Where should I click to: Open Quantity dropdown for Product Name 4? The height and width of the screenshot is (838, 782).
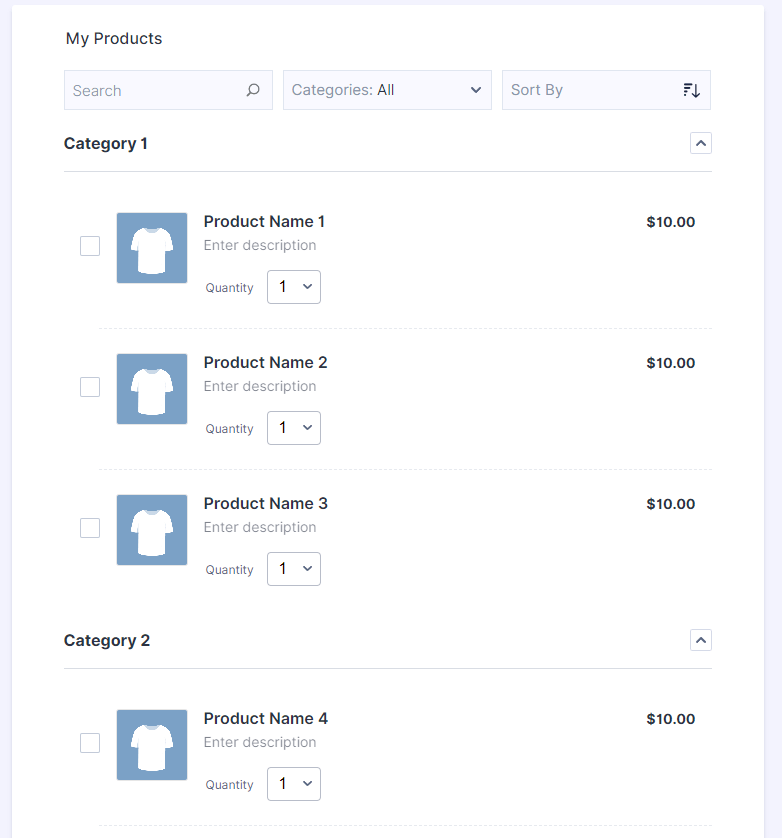(294, 784)
